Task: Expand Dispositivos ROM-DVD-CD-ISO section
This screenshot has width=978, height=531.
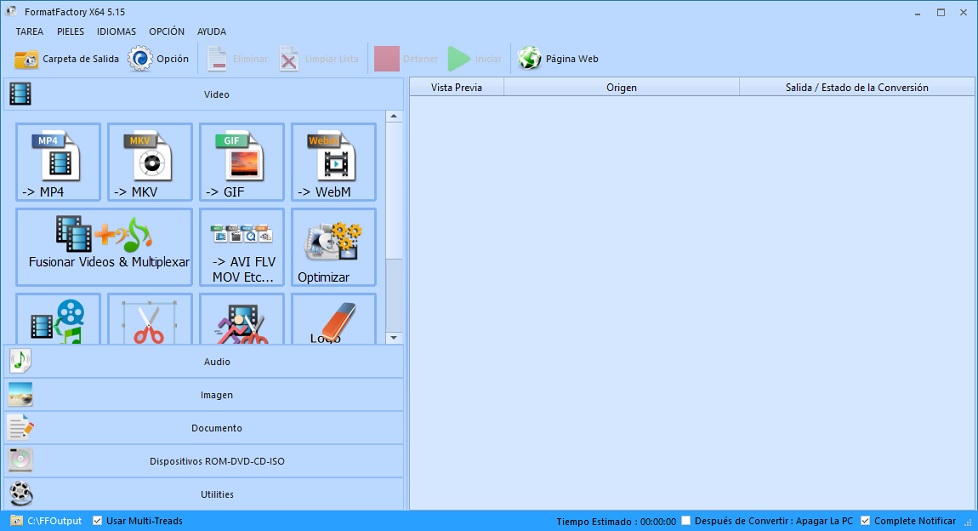Action: click(204, 460)
